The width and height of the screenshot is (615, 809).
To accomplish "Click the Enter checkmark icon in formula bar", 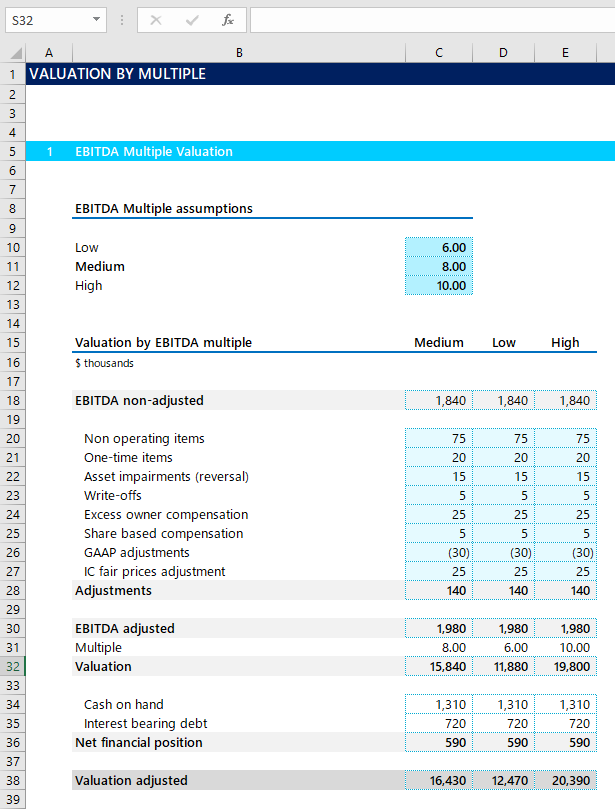I will [x=192, y=20].
